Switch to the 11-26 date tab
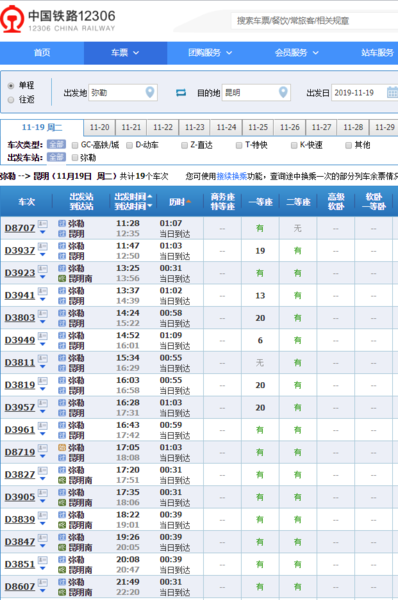Screen dimensions: 398x600 290,127
